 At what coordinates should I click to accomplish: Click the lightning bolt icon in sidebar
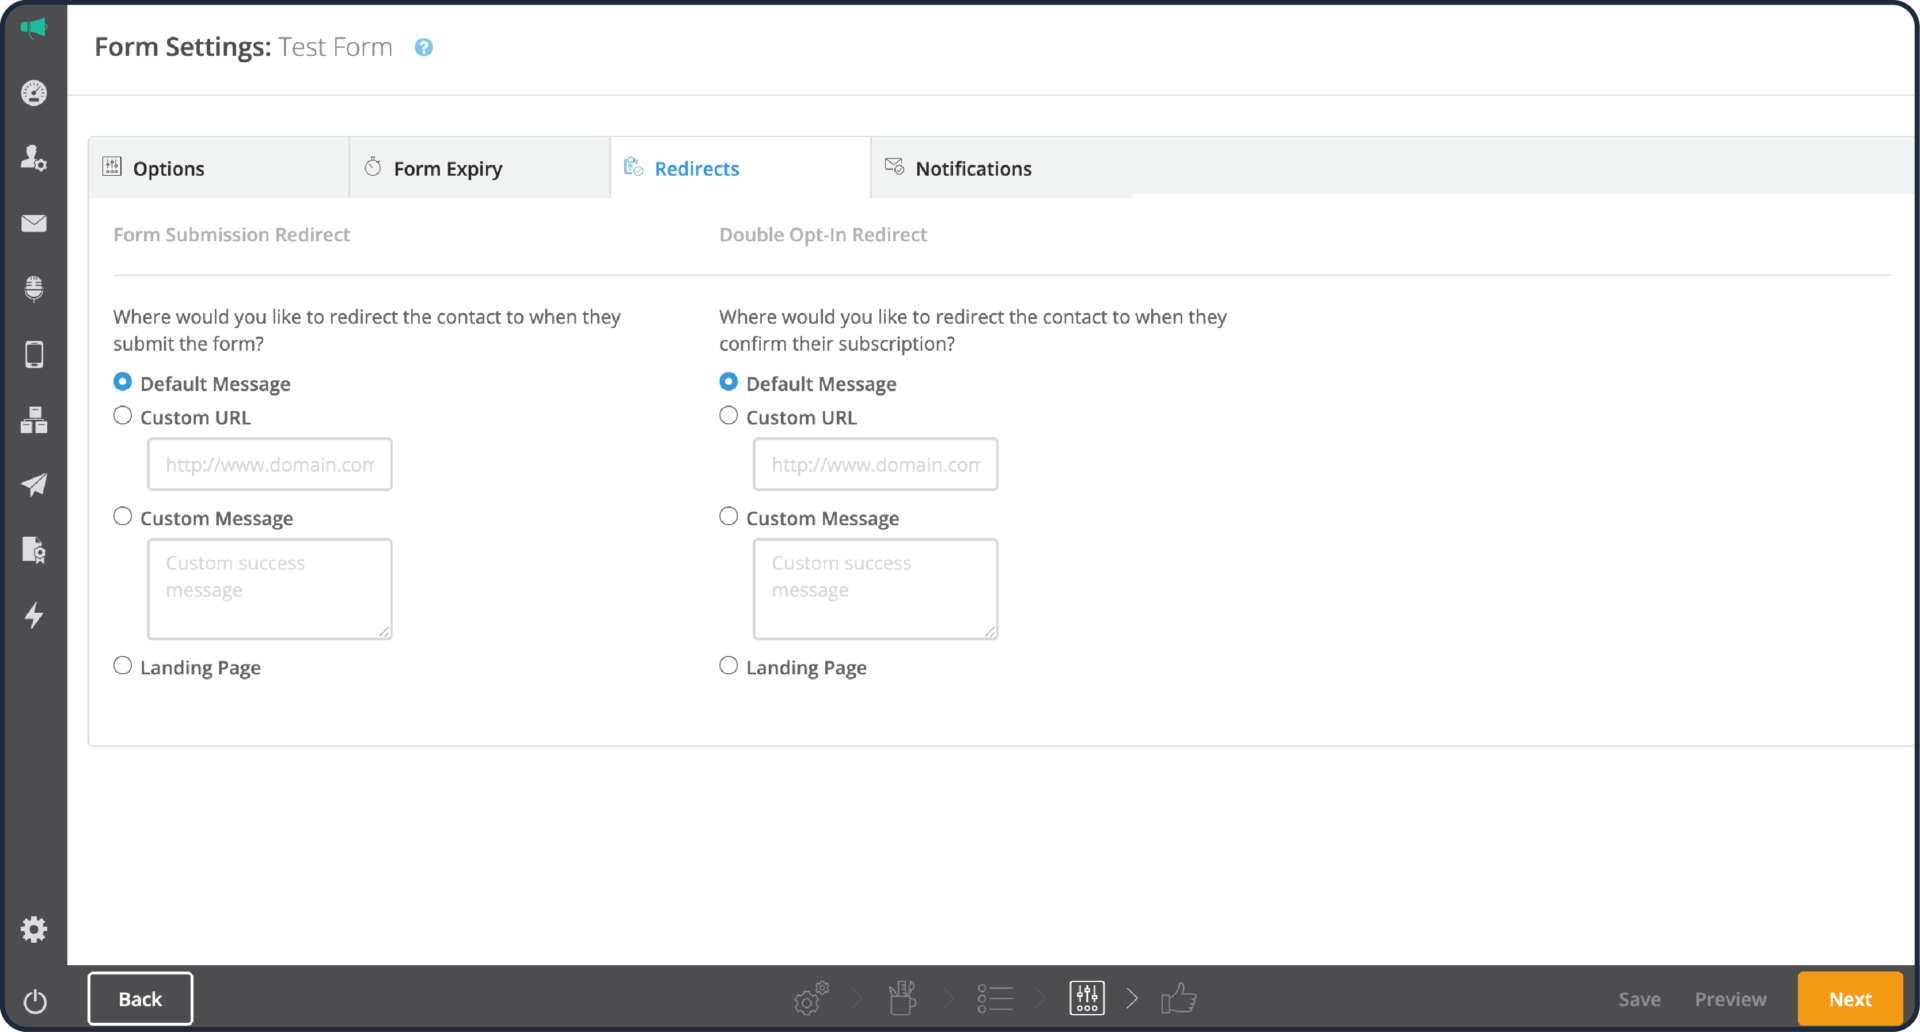(34, 616)
